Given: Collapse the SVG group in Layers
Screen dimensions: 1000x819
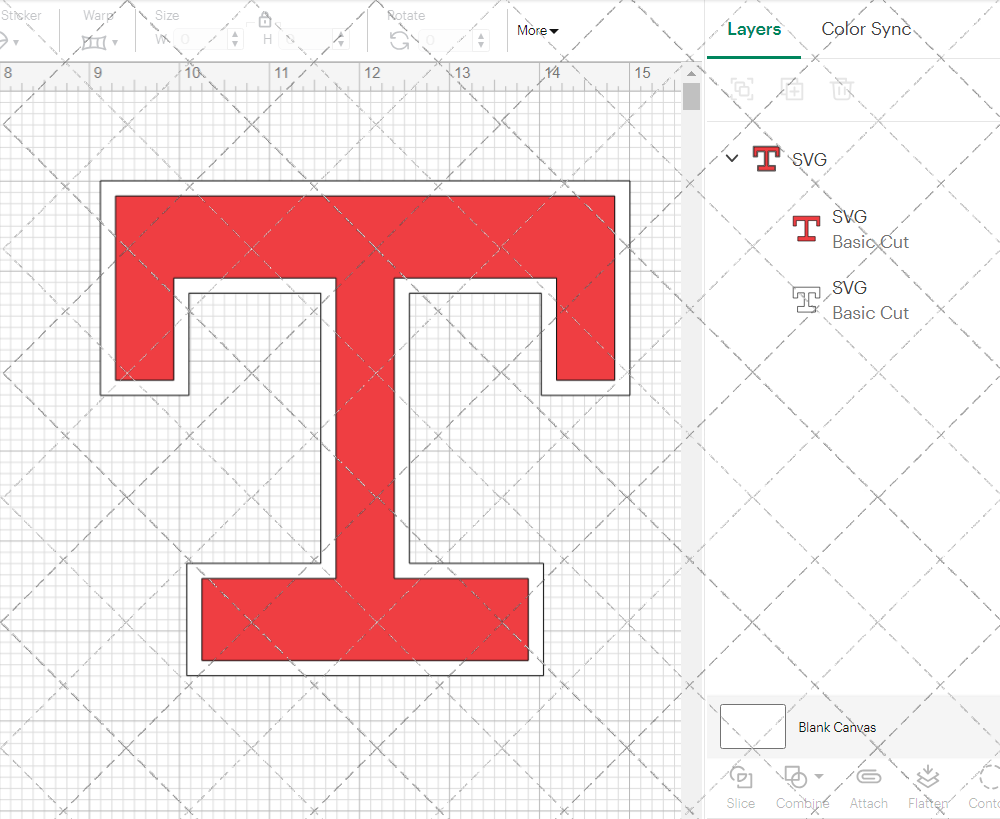Looking at the screenshot, I should click(x=732, y=158).
